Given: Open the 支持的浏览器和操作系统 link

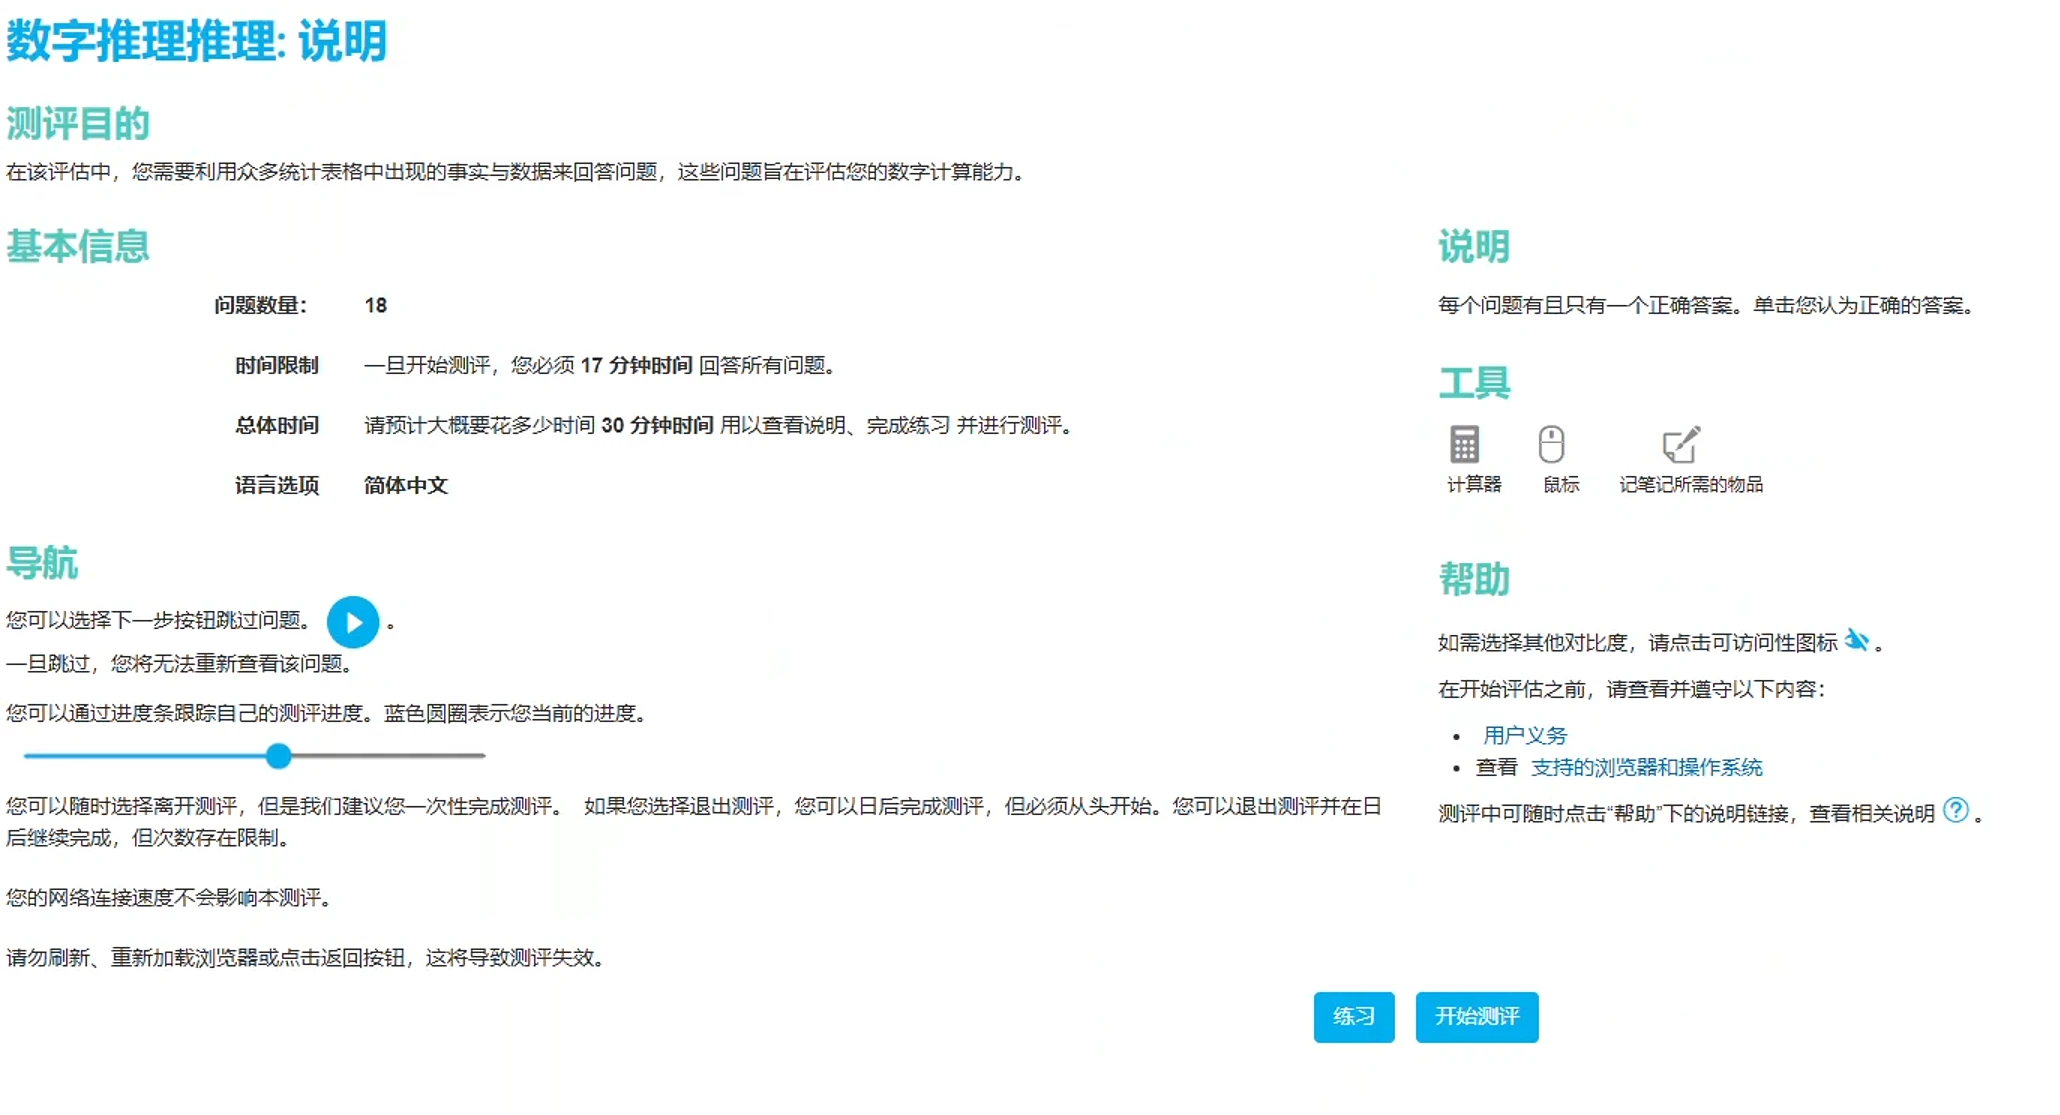Looking at the screenshot, I should pyautogui.click(x=1646, y=767).
